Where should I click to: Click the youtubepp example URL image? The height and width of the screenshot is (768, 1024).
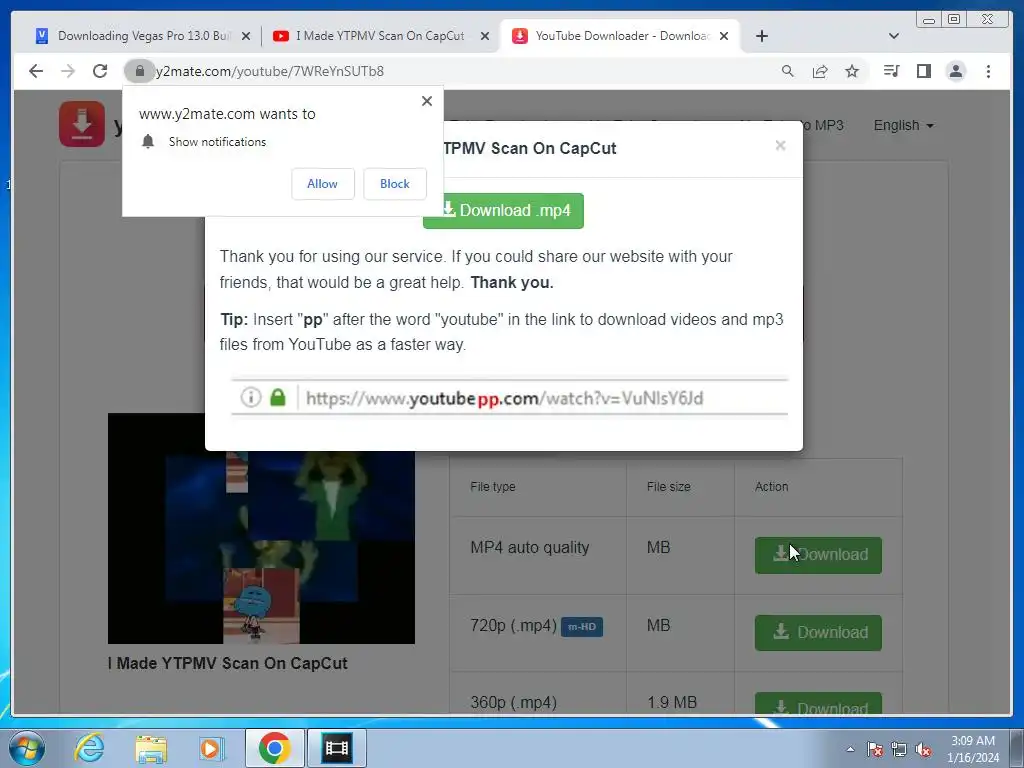pyautogui.click(x=509, y=397)
